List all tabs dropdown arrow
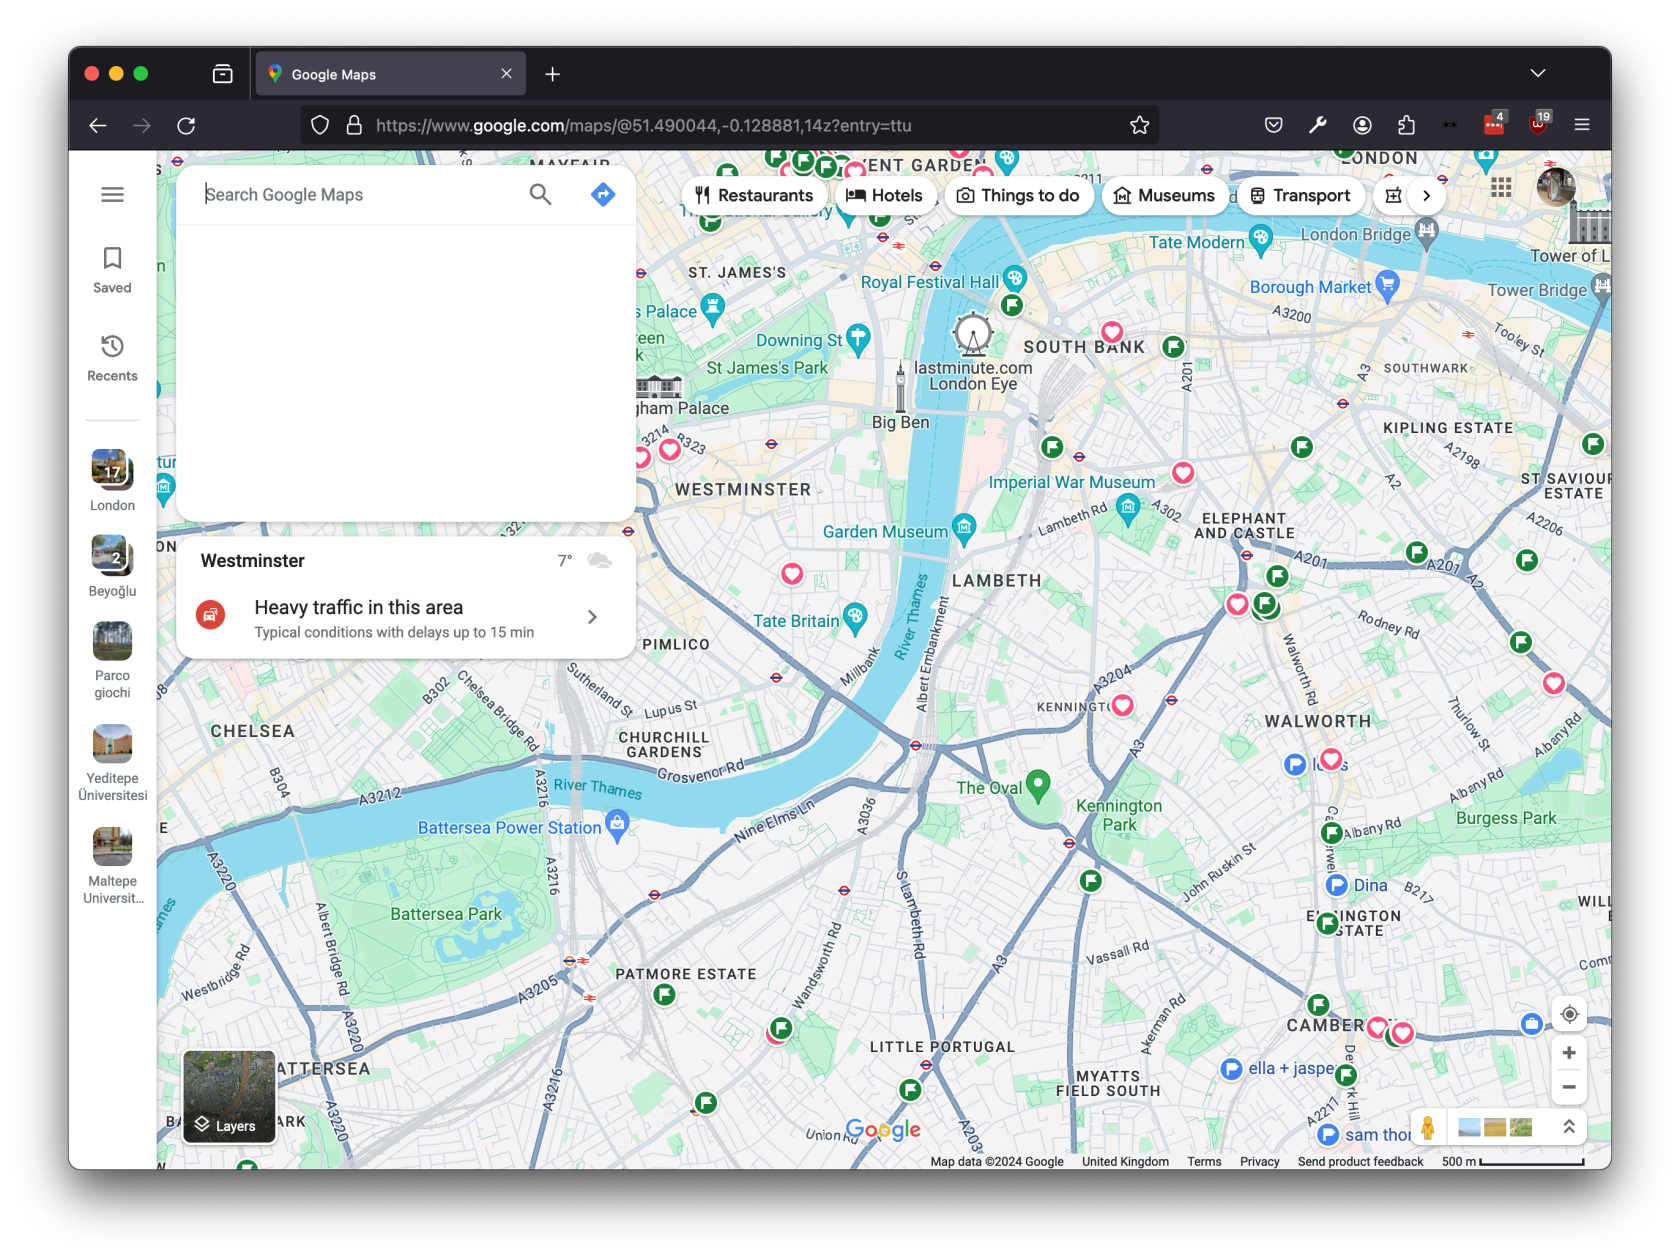The height and width of the screenshot is (1260, 1680). 1538,73
